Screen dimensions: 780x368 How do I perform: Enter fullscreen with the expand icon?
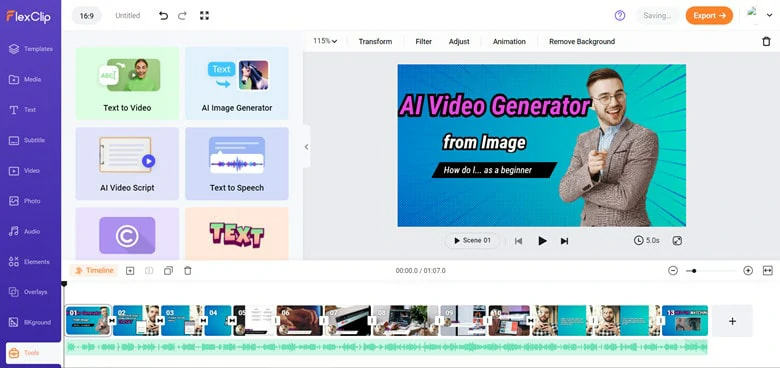pos(204,16)
